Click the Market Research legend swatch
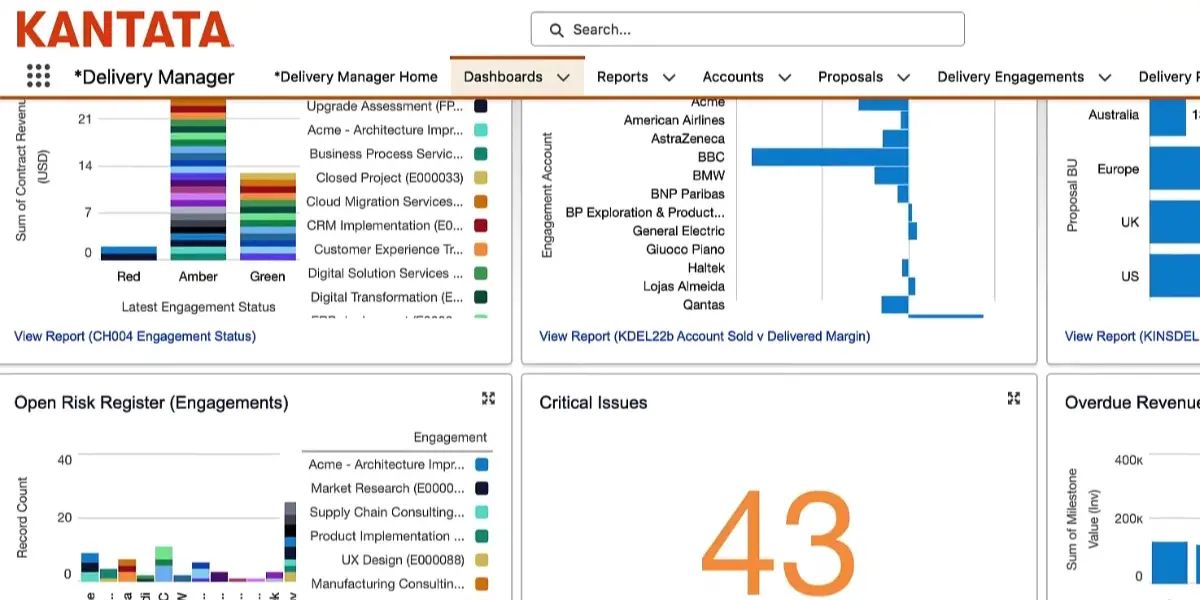Viewport: 1200px width, 600px height. pyautogui.click(x=481, y=489)
